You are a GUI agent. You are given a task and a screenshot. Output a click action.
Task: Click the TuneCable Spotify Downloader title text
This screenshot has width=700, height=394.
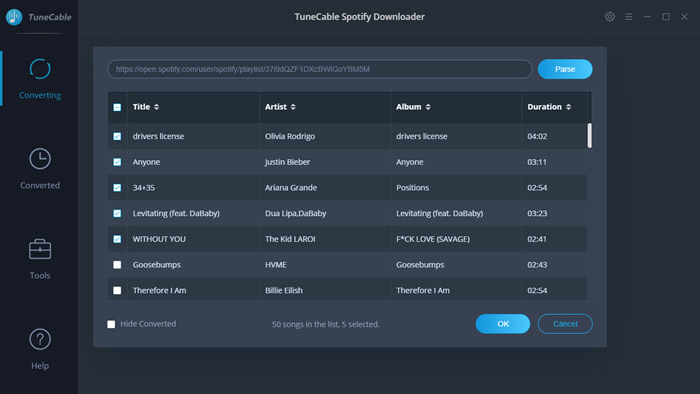[x=359, y=17]
